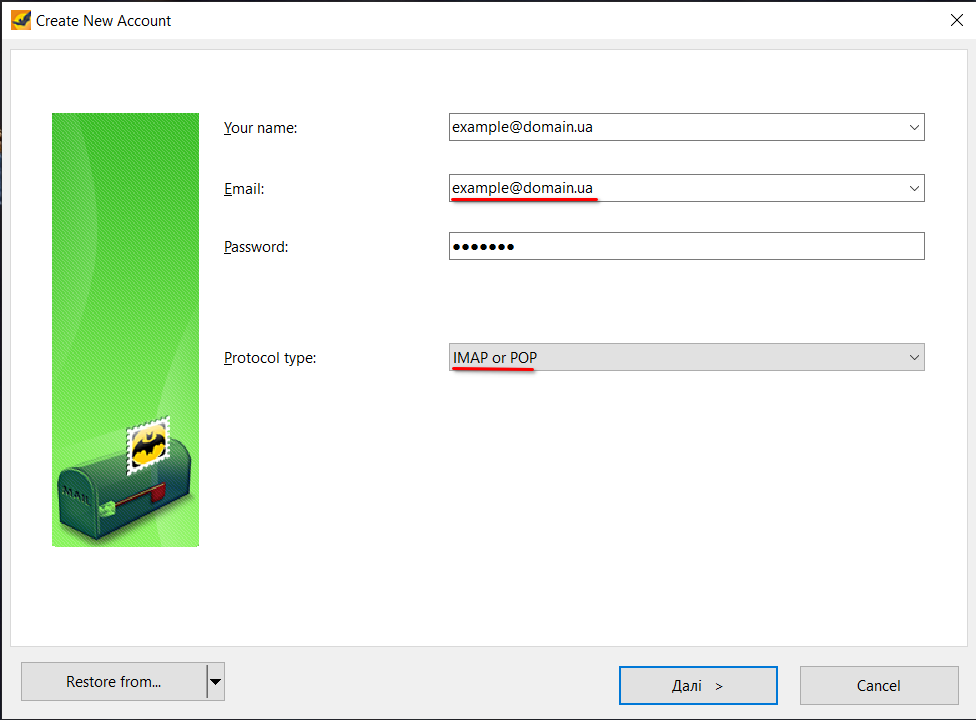The width and height of the screenshot is (976, 720).
Task: Click the Protocol type label
Action: click(270, 358)
